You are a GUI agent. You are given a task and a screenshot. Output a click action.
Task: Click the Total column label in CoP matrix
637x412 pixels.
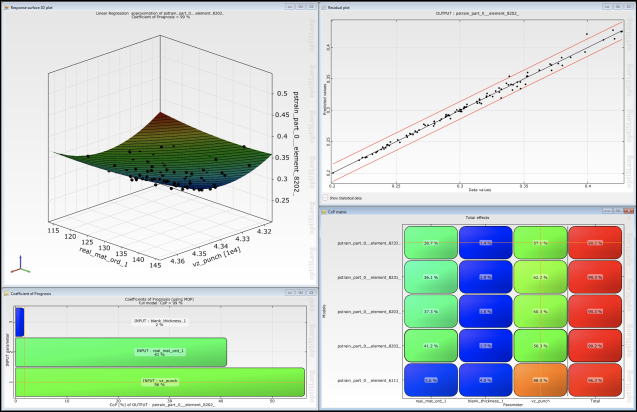595,401
